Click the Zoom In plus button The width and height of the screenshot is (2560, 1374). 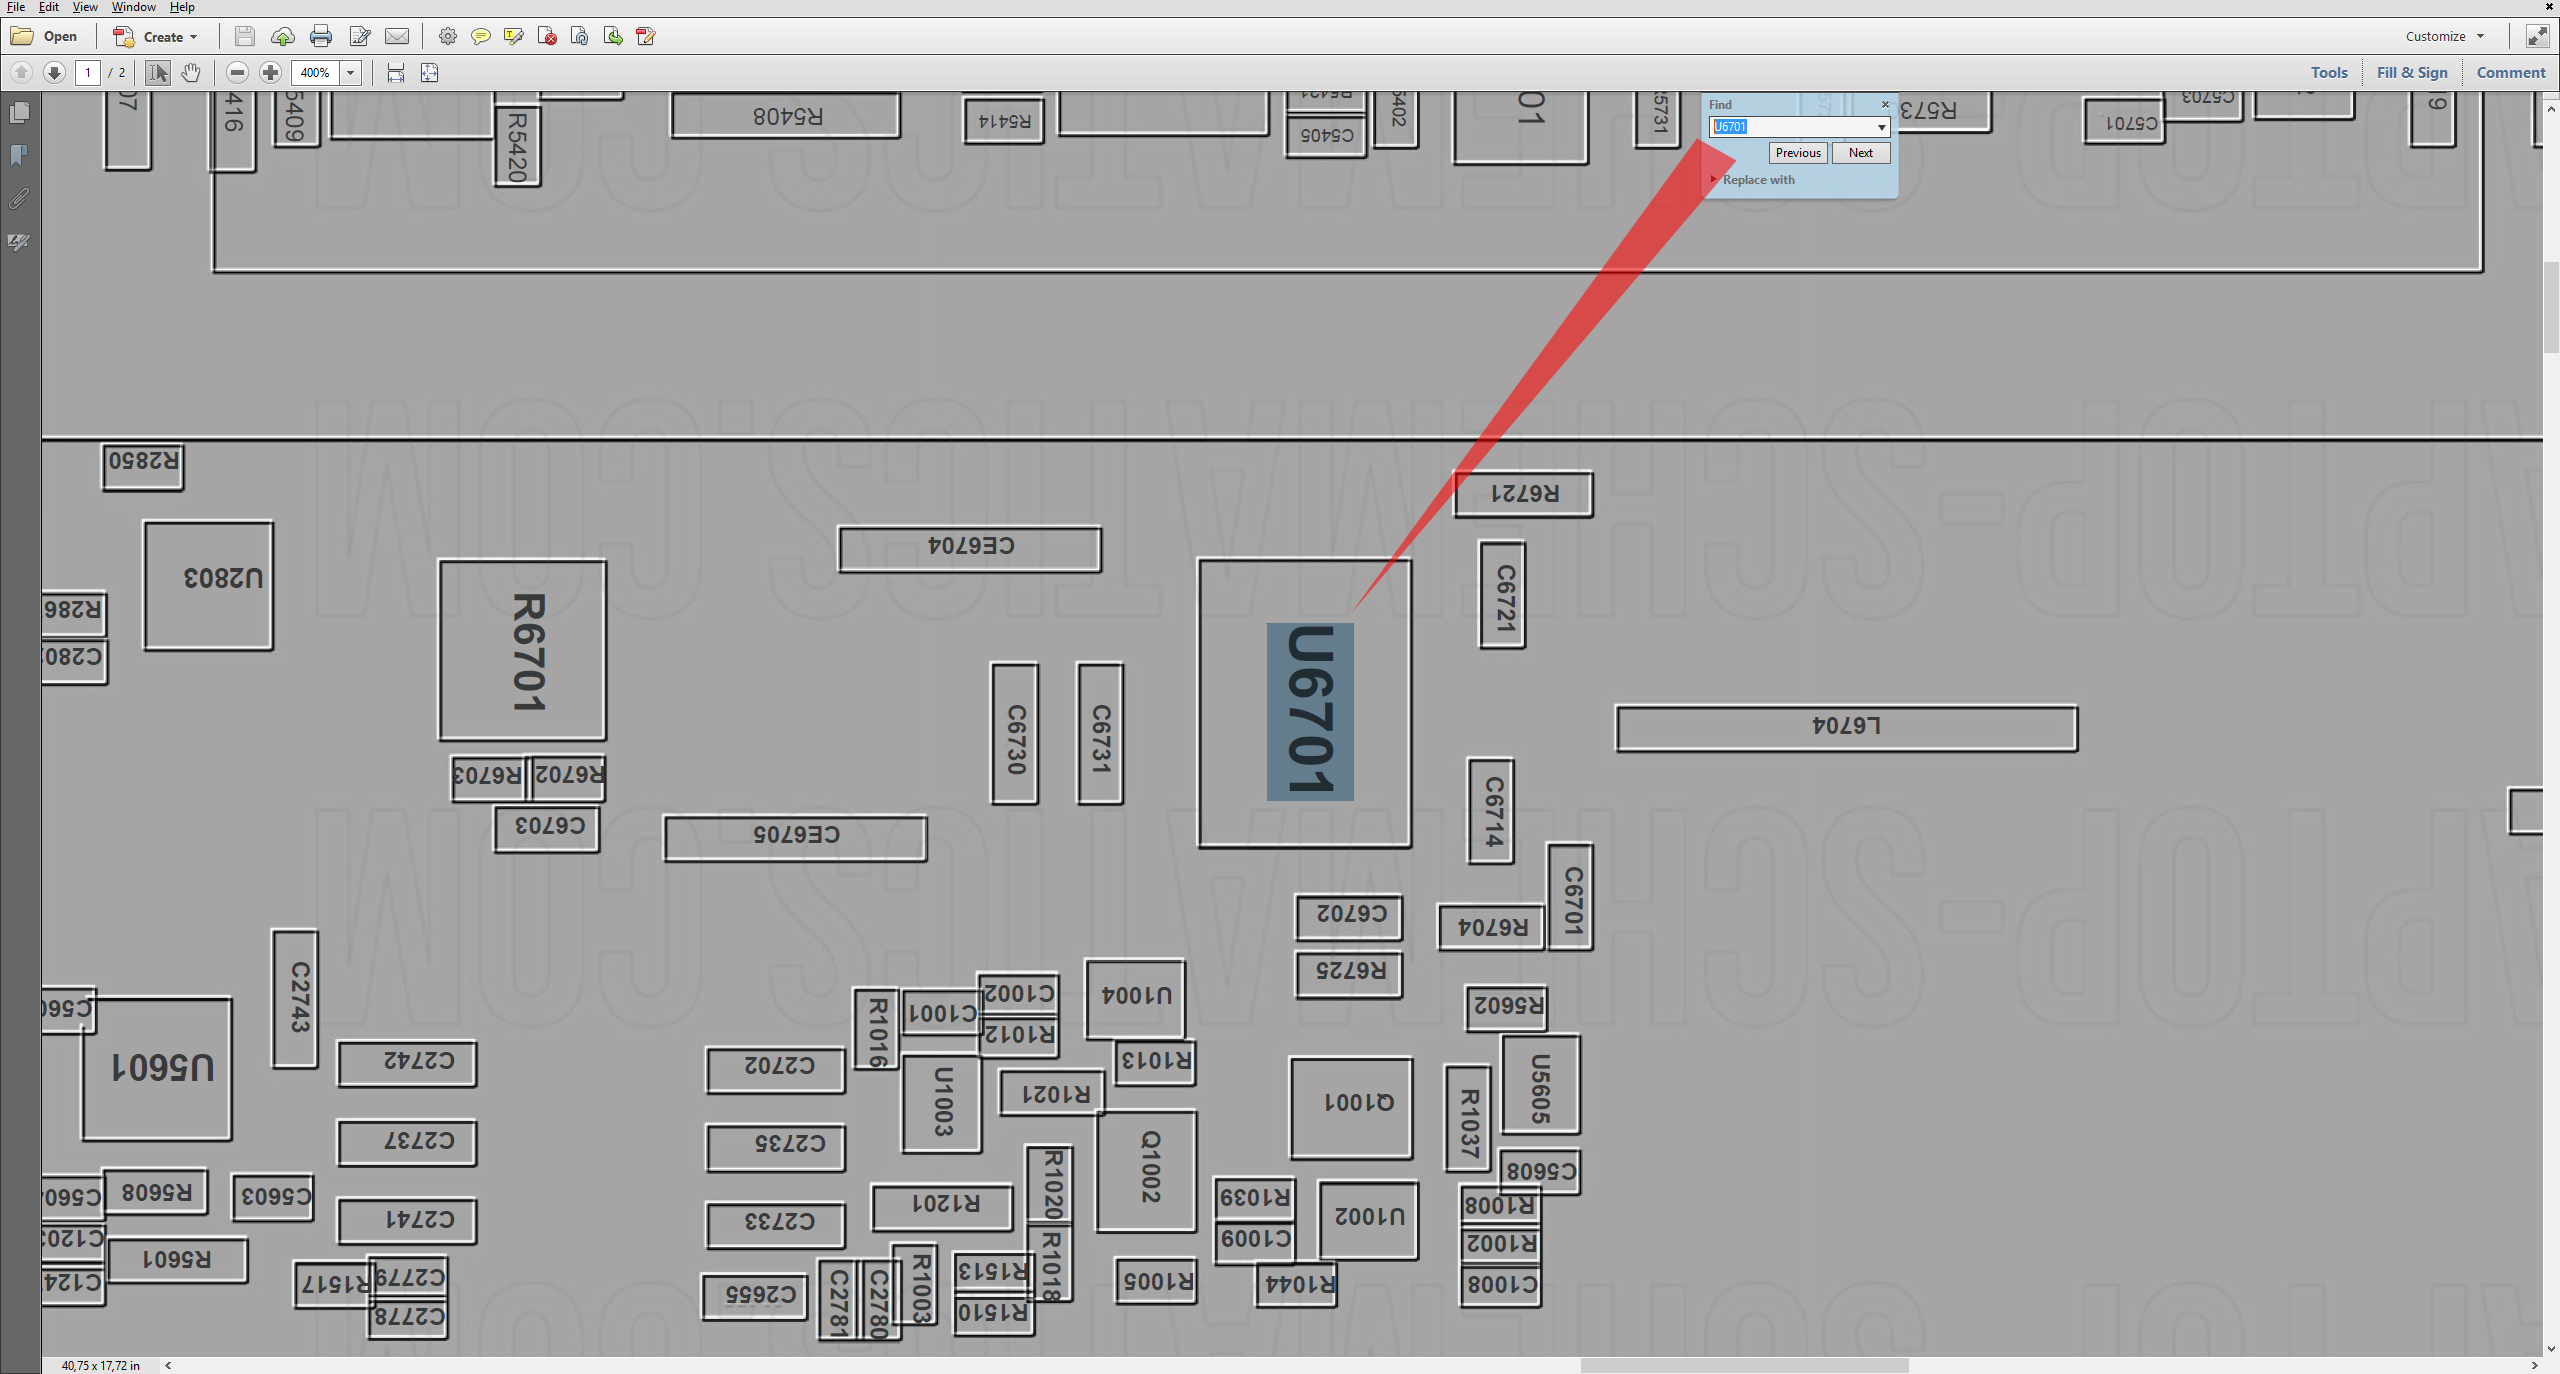[x=270, y=73]
